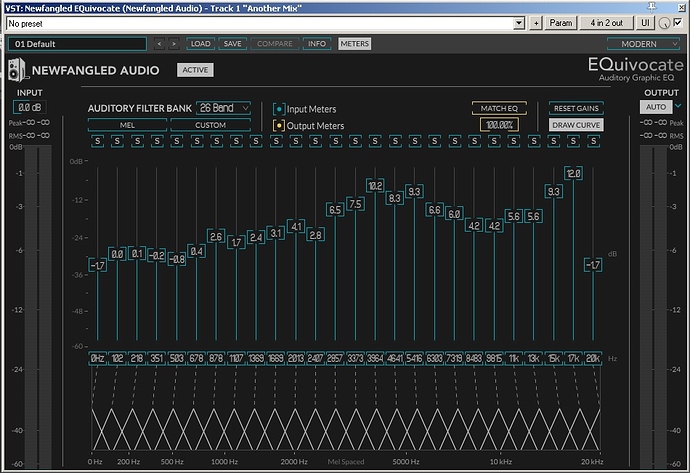Image resolution: width=690 pixels, height=473 pixels.
Task: Solo the 503 Hz band
Action: click(x=177, y=141)
